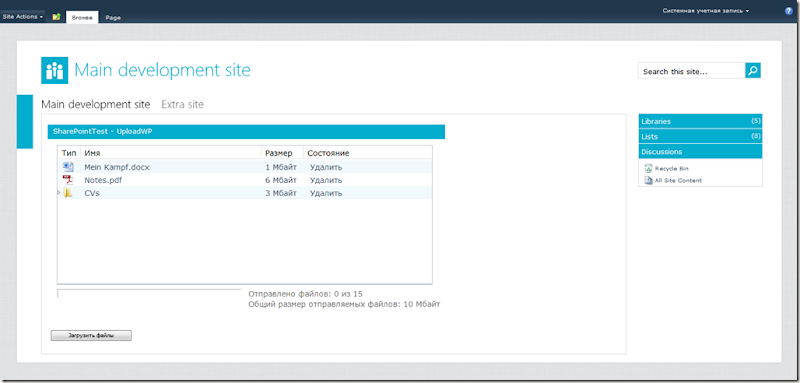Image resolution: width=800 pixels, height=383 pixels.
Task: Open the Libraries section header
Action: (x=701, y=121)
